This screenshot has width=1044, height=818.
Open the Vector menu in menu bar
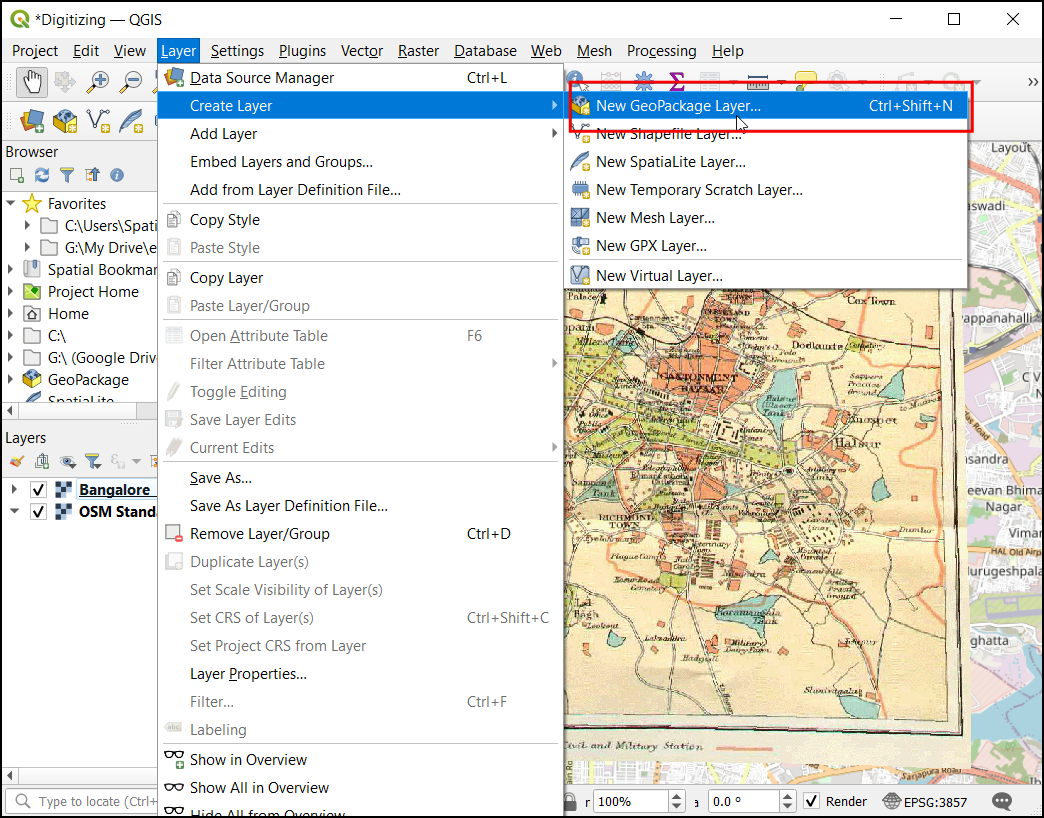pos(362,51)
